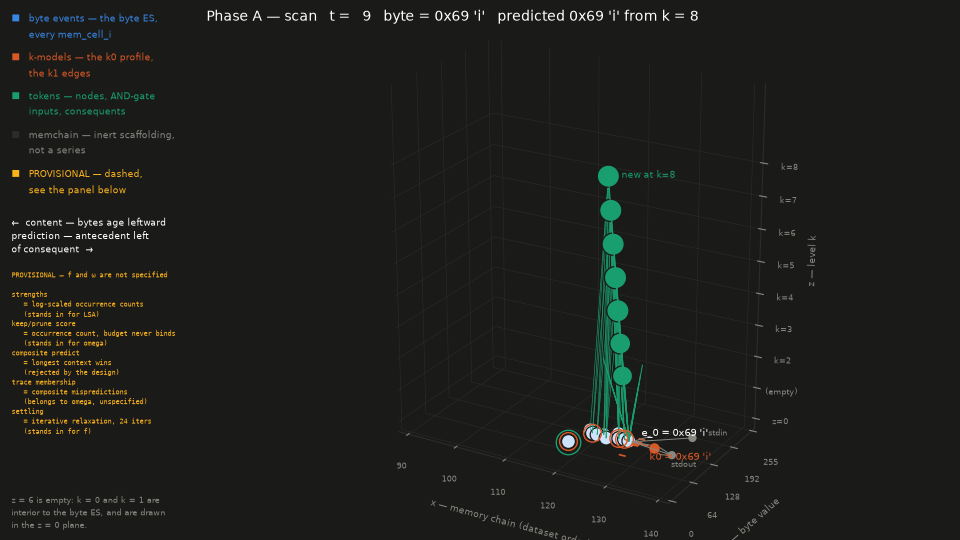Screen dimensions: 960x540
Task: Click the 'composite predict' entry
Action: pos(45,353)
